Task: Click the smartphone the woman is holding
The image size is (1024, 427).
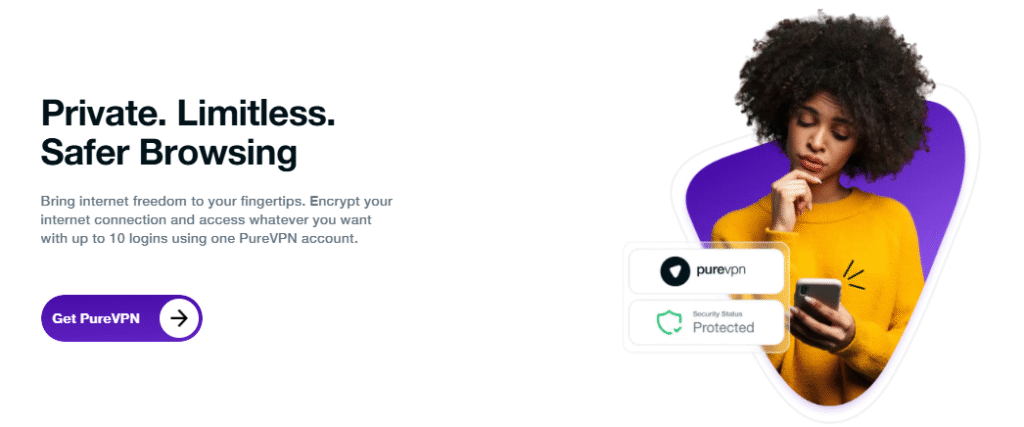Action: [817, 299]
